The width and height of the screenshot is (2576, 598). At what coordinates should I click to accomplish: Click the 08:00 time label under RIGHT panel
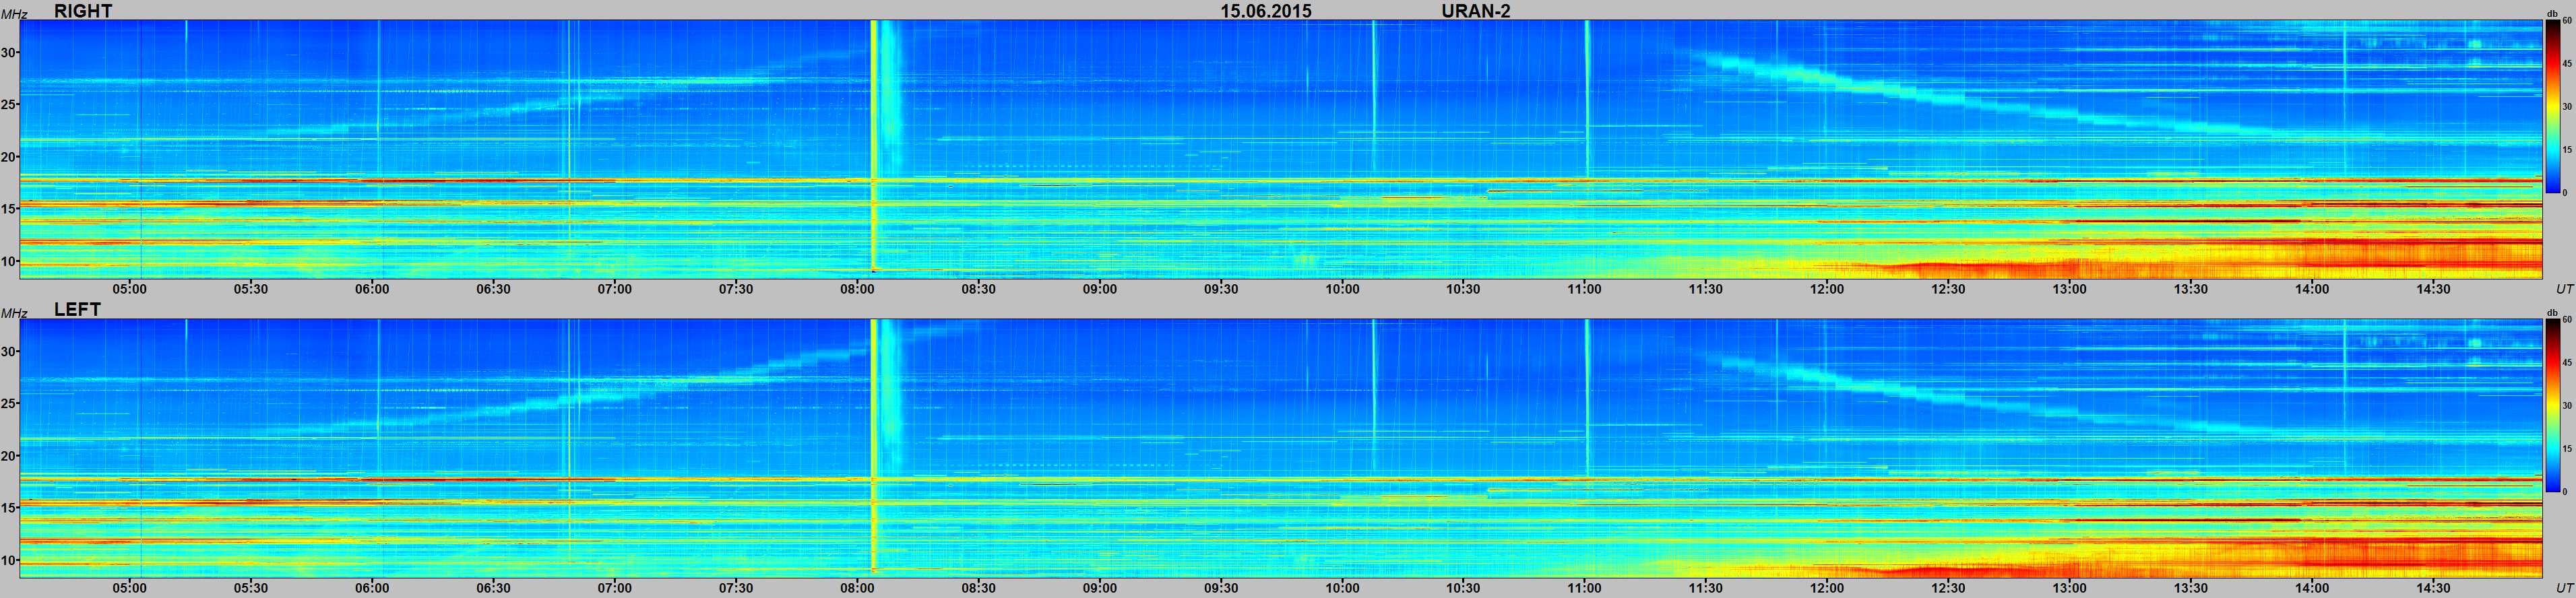tap(857, 289)
